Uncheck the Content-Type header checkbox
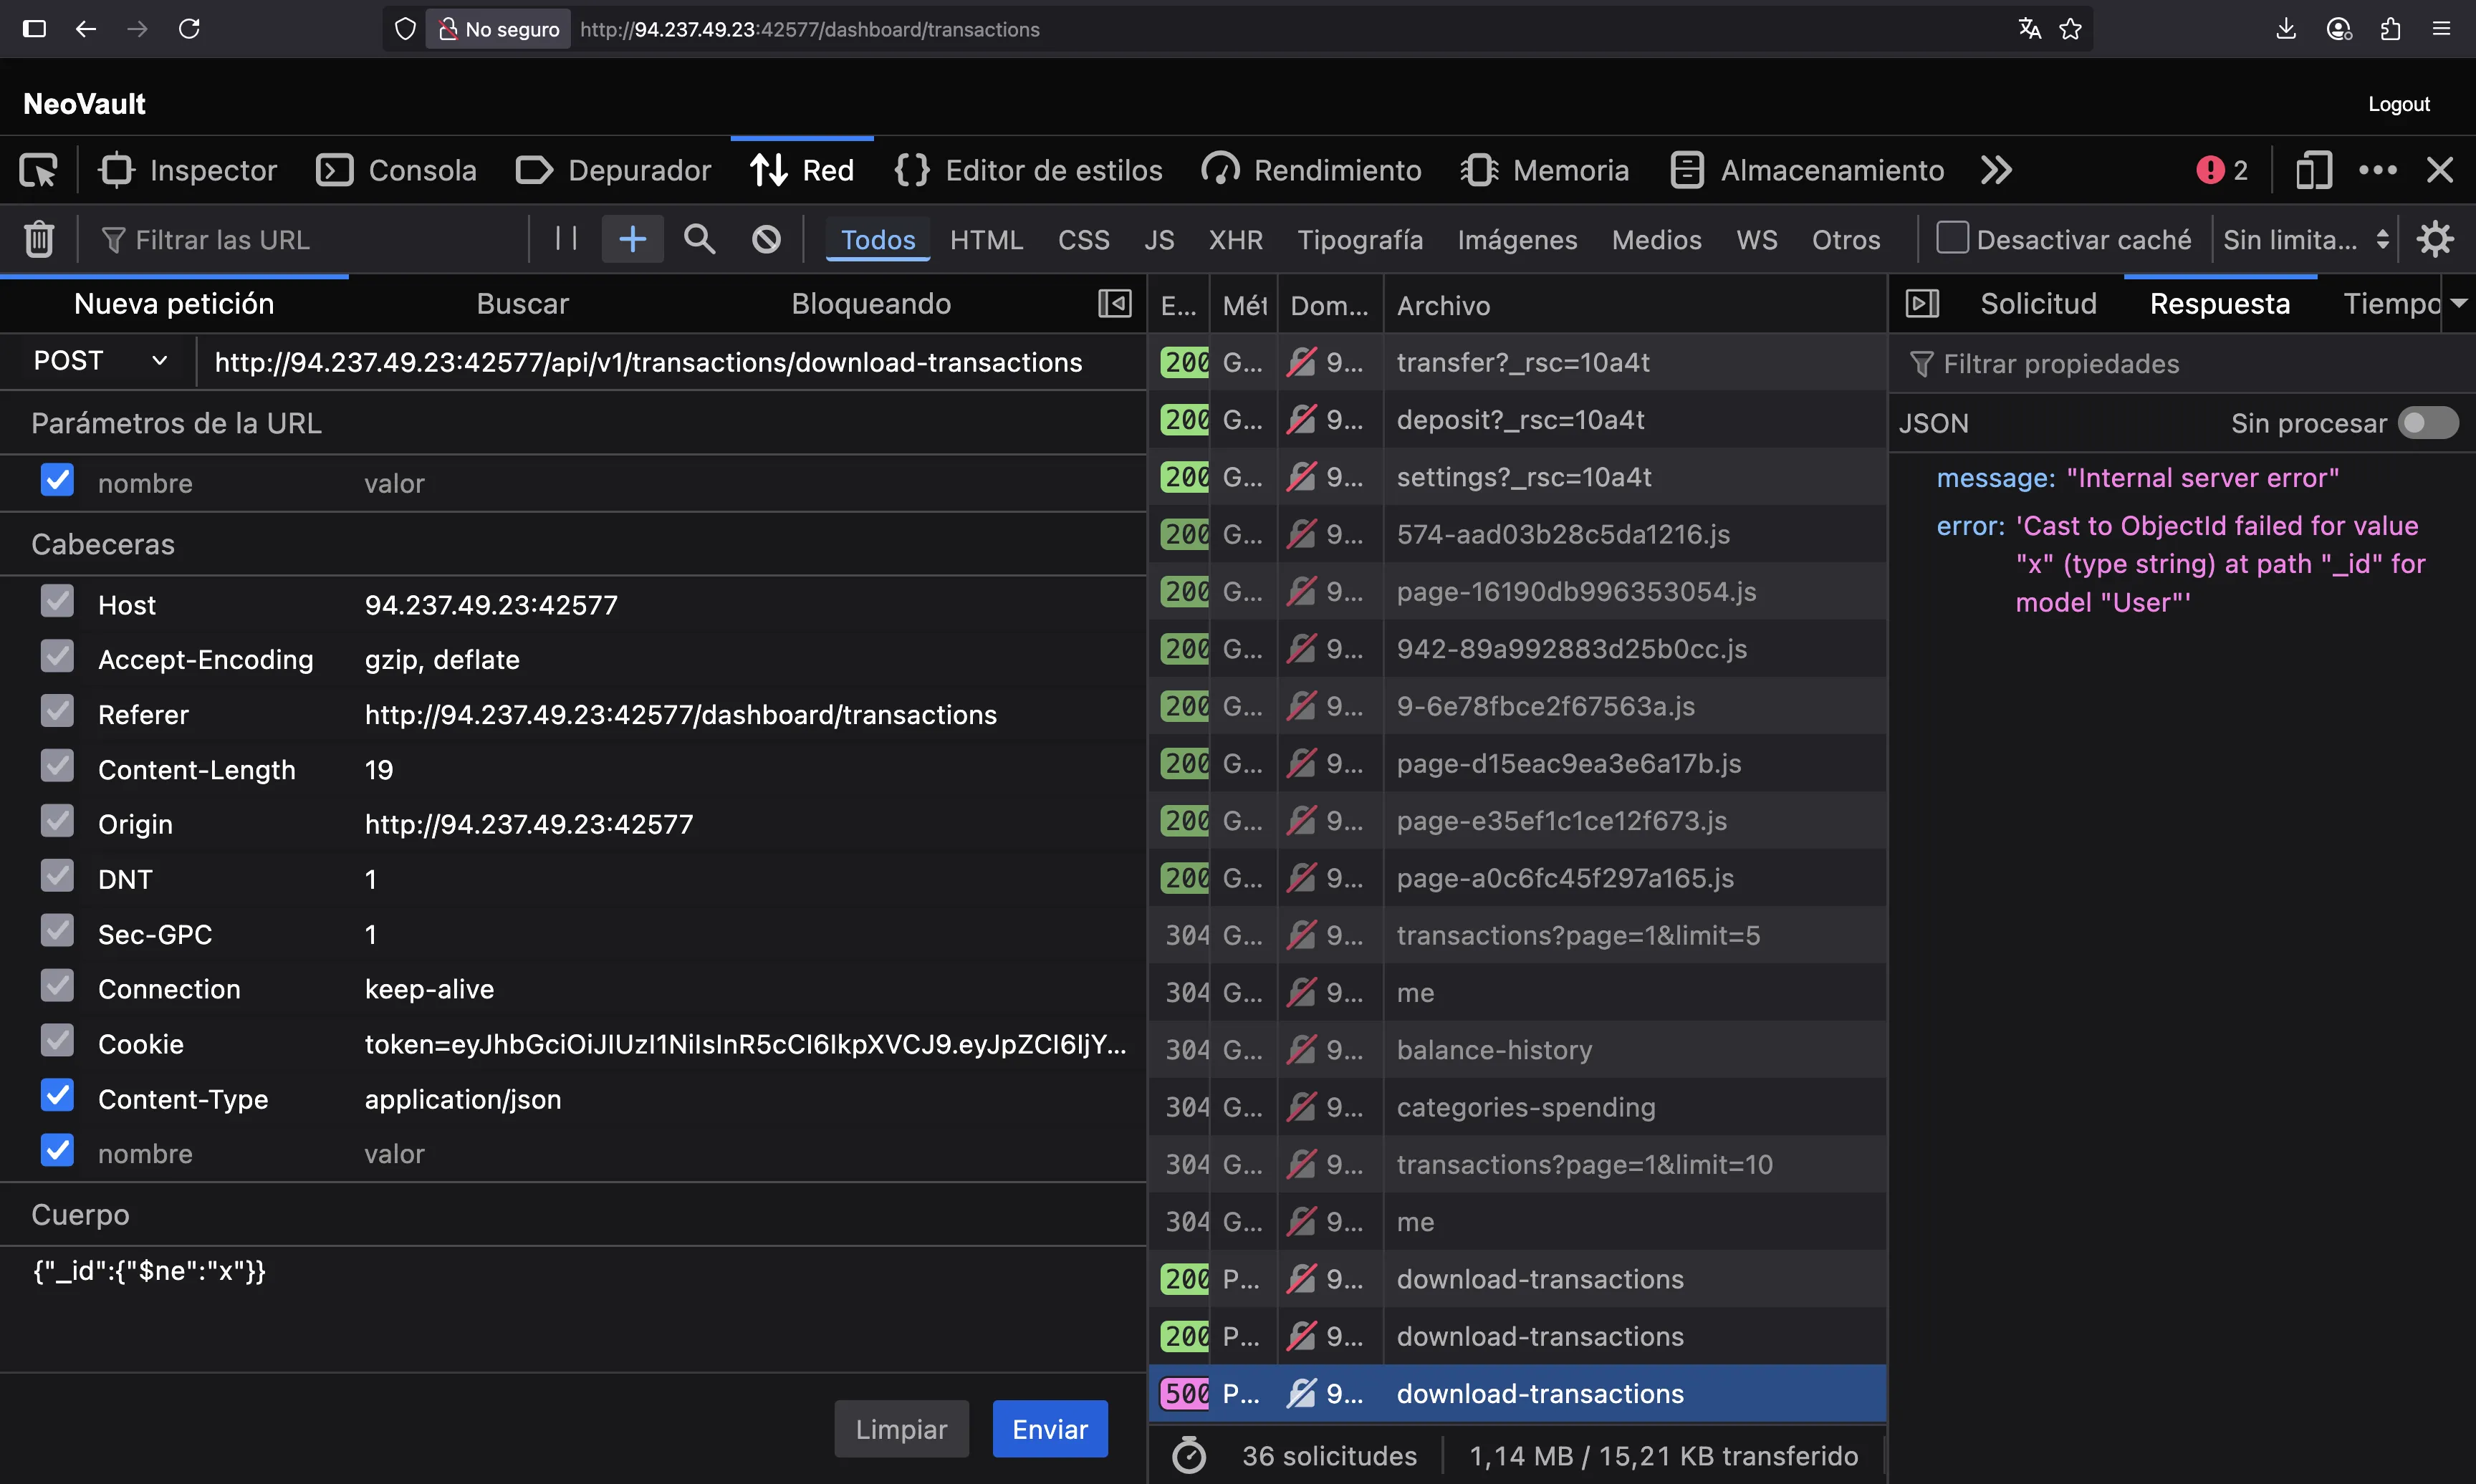 57,1096
